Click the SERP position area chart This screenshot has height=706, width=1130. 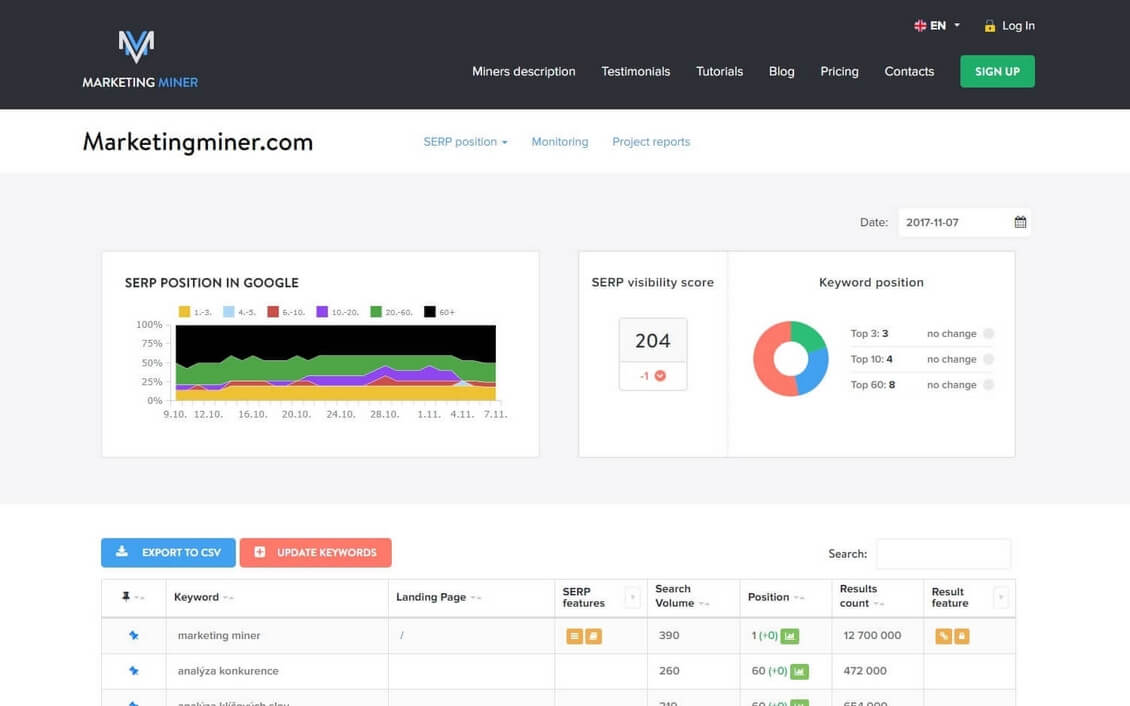336,362
